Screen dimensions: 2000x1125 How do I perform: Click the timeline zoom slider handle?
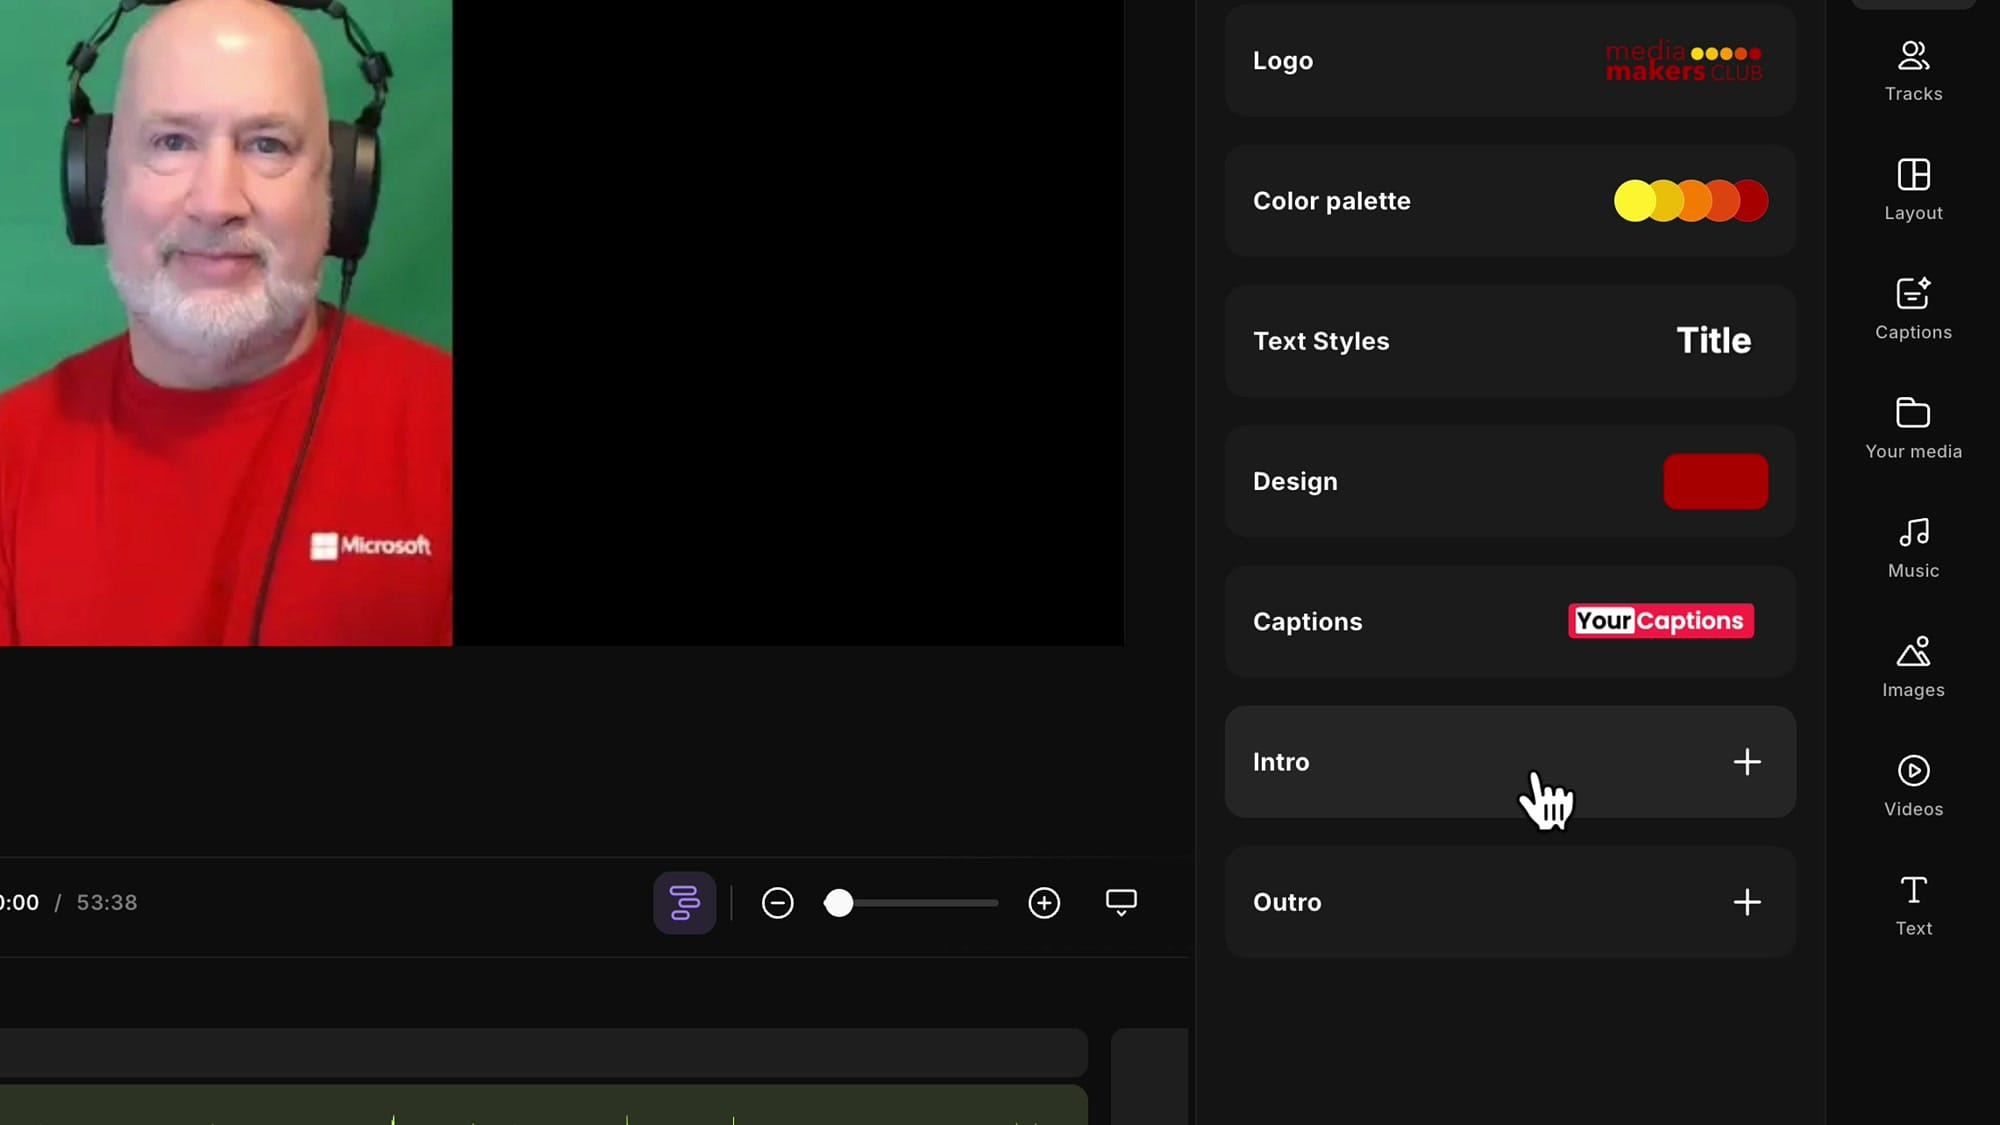click(x=839, y=903)
